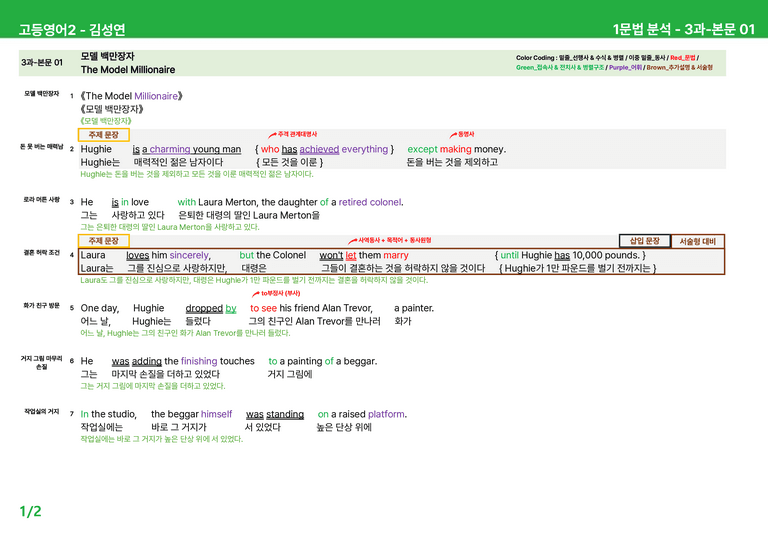This screenshot has width=768, height=543.
Task: Click the red annotation 'to부정사 (부사)'
Action: pos(281,294)
